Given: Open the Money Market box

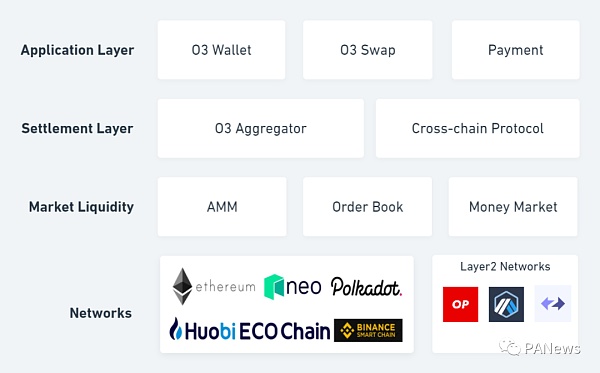Looking at the screenshot, I should pyautogui.click(x=513, y=207).
